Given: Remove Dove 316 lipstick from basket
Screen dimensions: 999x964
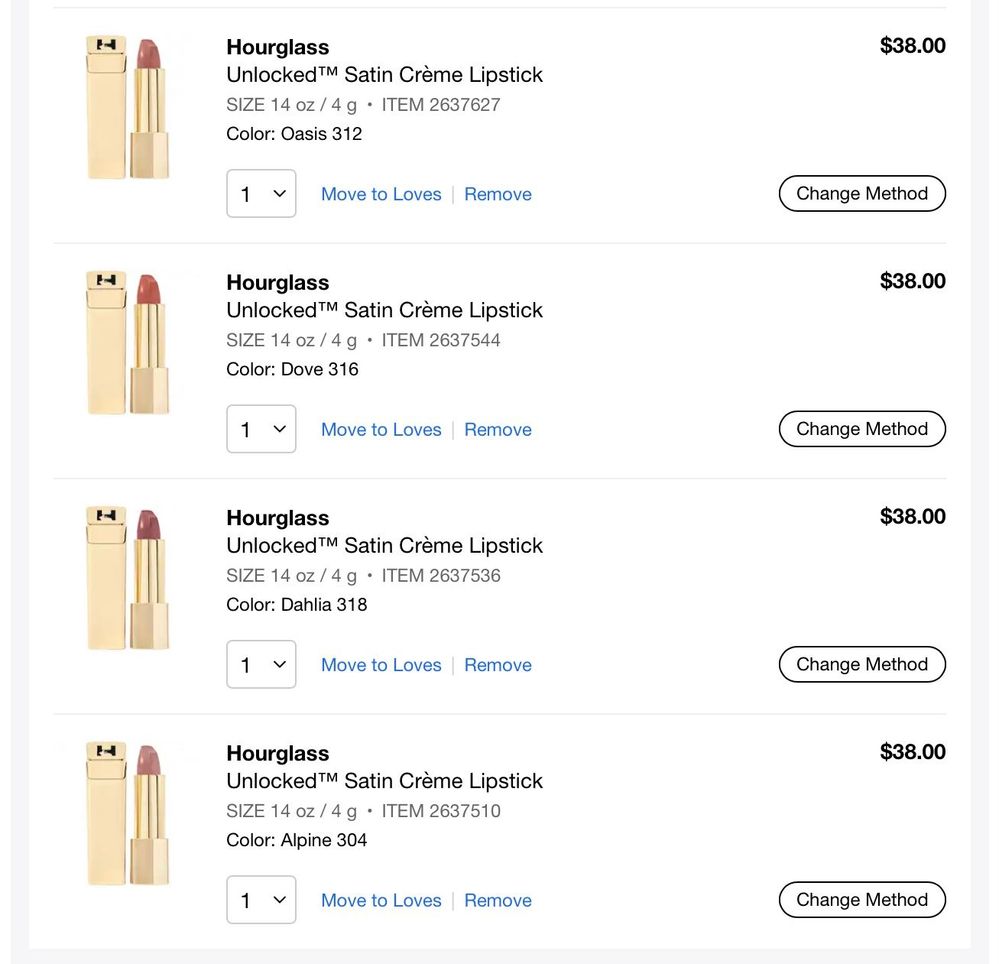Looking at the screenshot, I should (498, 429).
